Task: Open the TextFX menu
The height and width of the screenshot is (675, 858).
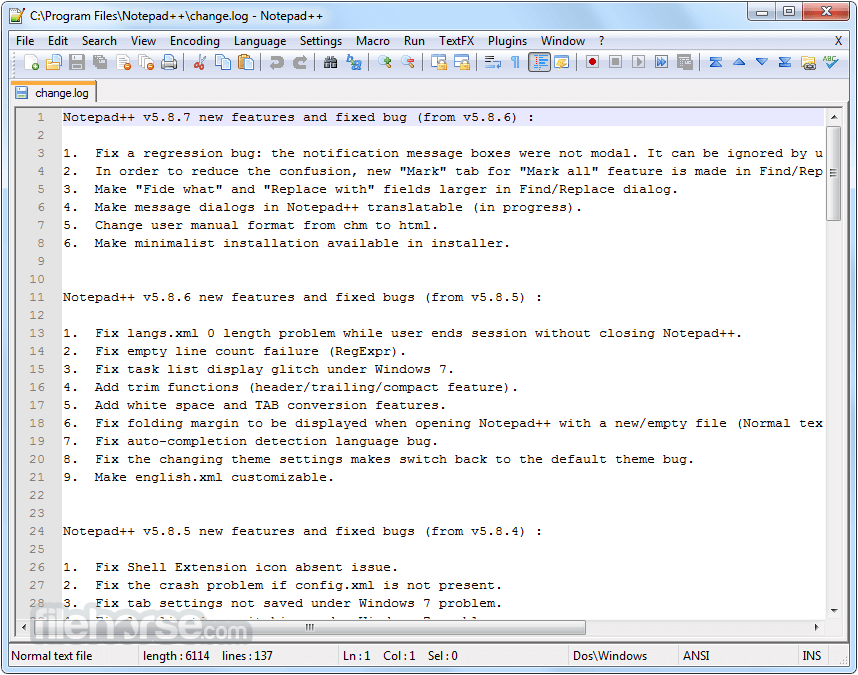Action: [x=456, y=41]
